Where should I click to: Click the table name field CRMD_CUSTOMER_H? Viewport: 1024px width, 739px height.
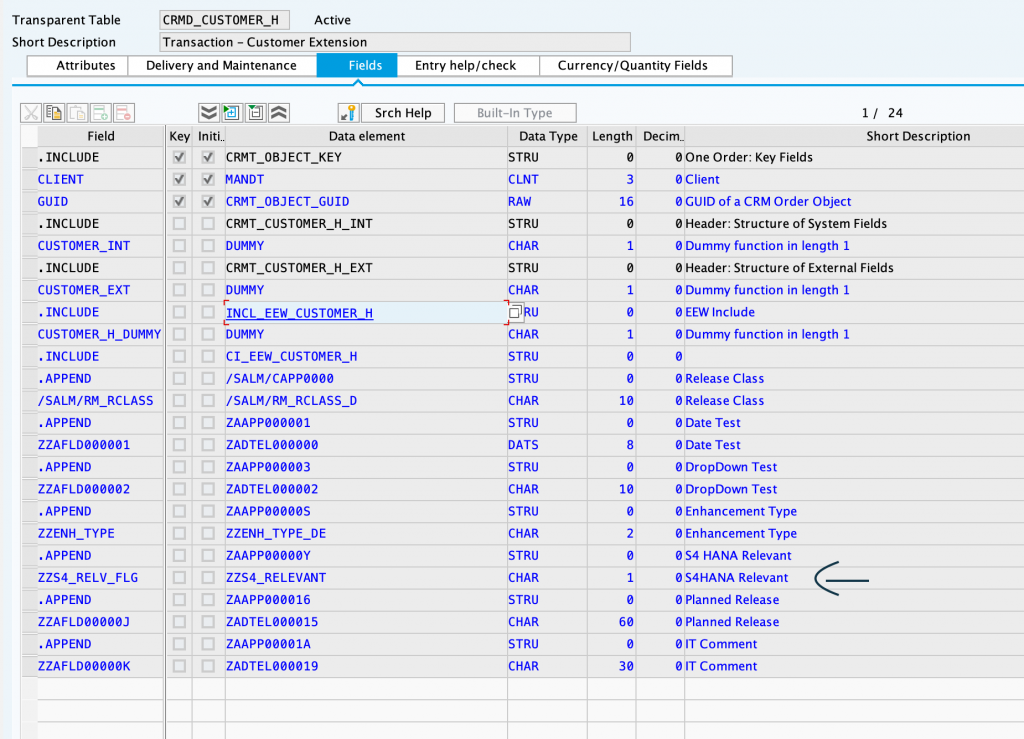(x=224, y=20)
